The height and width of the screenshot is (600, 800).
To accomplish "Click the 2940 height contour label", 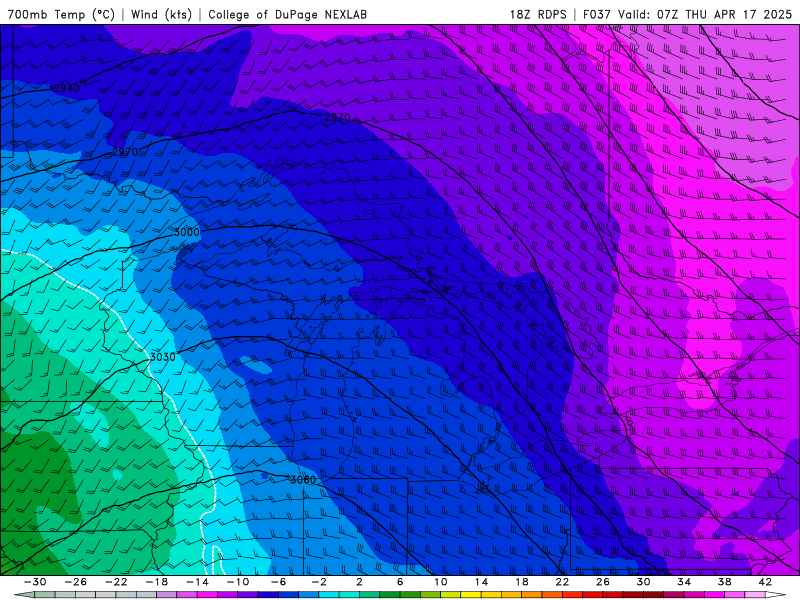I will pos(67,88).
